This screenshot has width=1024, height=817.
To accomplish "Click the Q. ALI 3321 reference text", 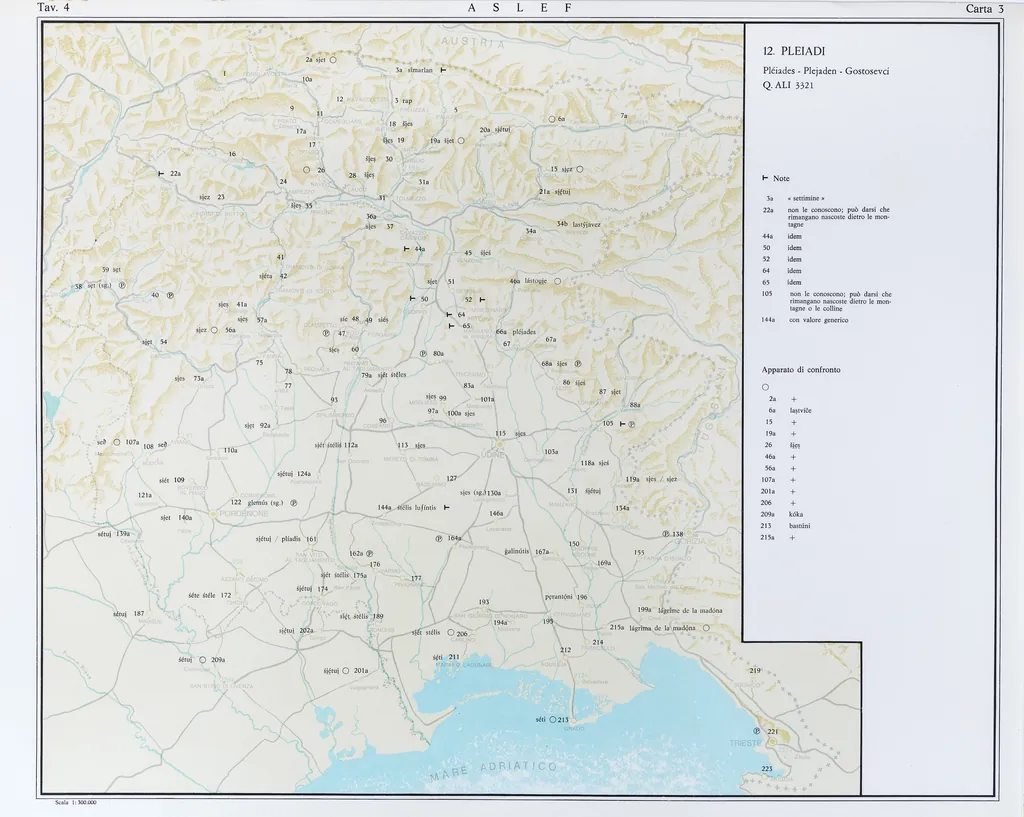I will pos(787,86).
